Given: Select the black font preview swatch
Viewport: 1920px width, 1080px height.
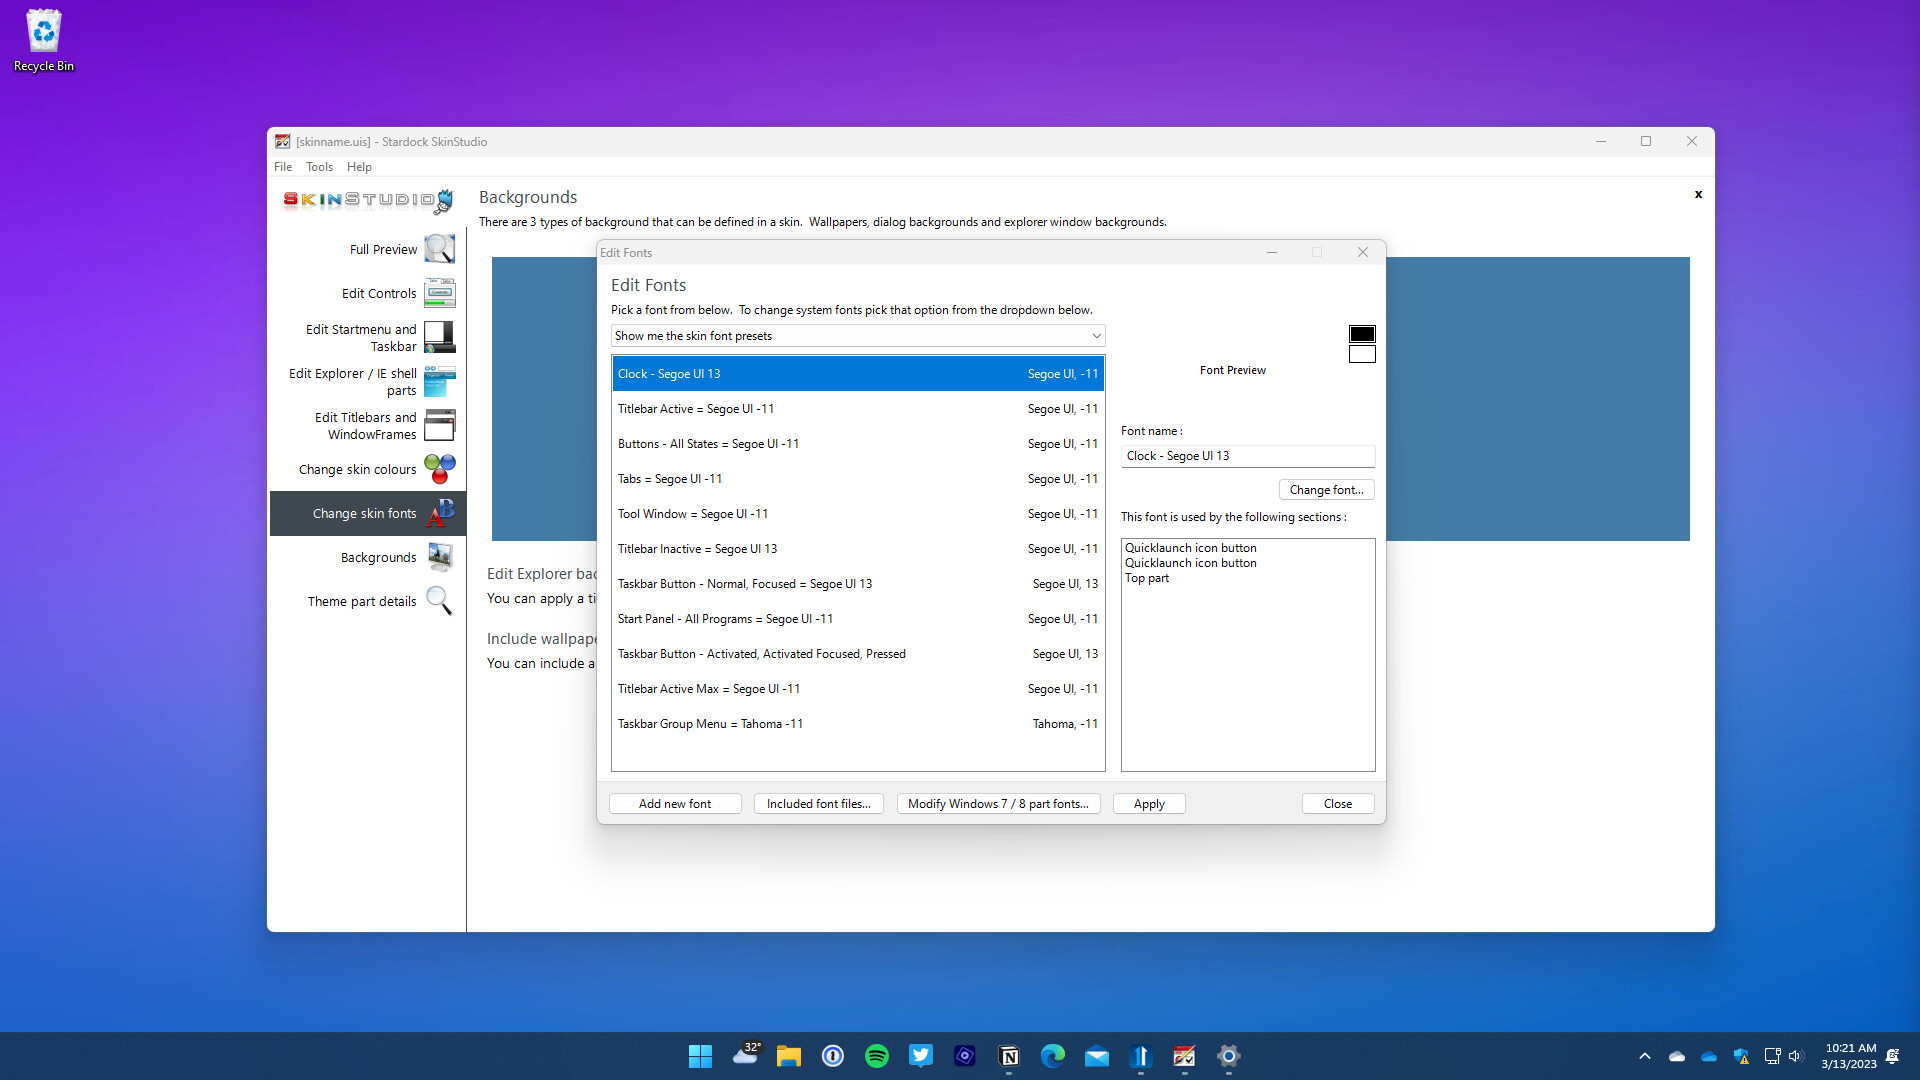Looking at the screenshot, I should (x=1362, y=333).
